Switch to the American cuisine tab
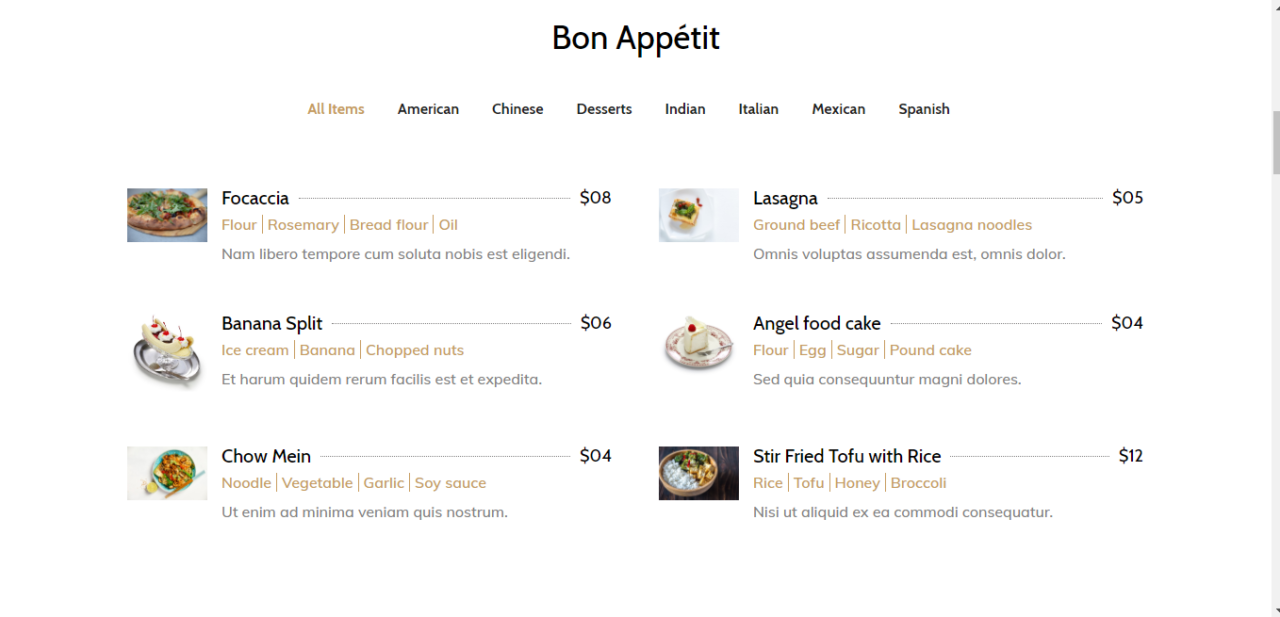This screenshot has width=1280, height=617. (428, 108)
